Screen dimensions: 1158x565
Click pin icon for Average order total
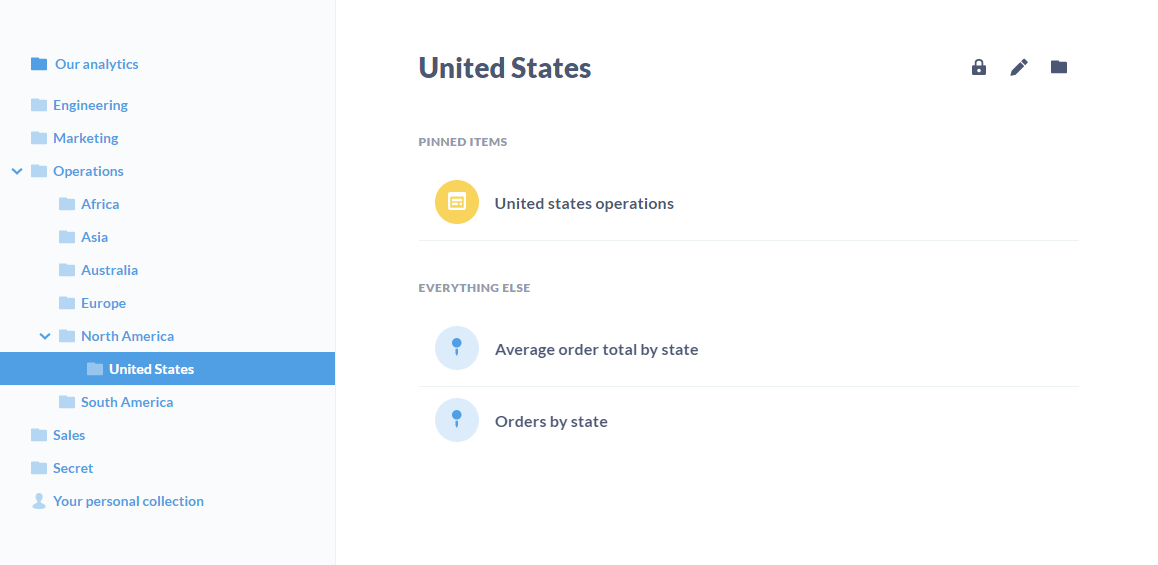pos(457,348)
